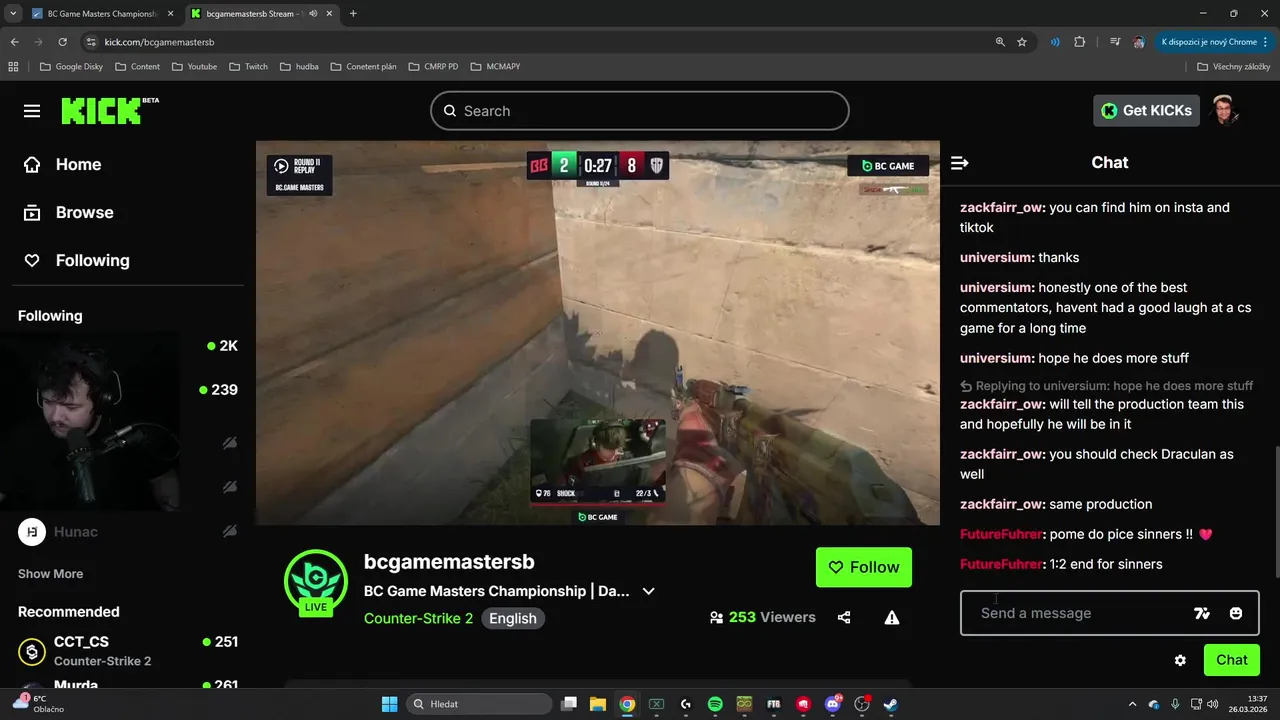Open media controls in toolbar
The height and width of the screenshot is (720, 1280).
pos(1114,42)
